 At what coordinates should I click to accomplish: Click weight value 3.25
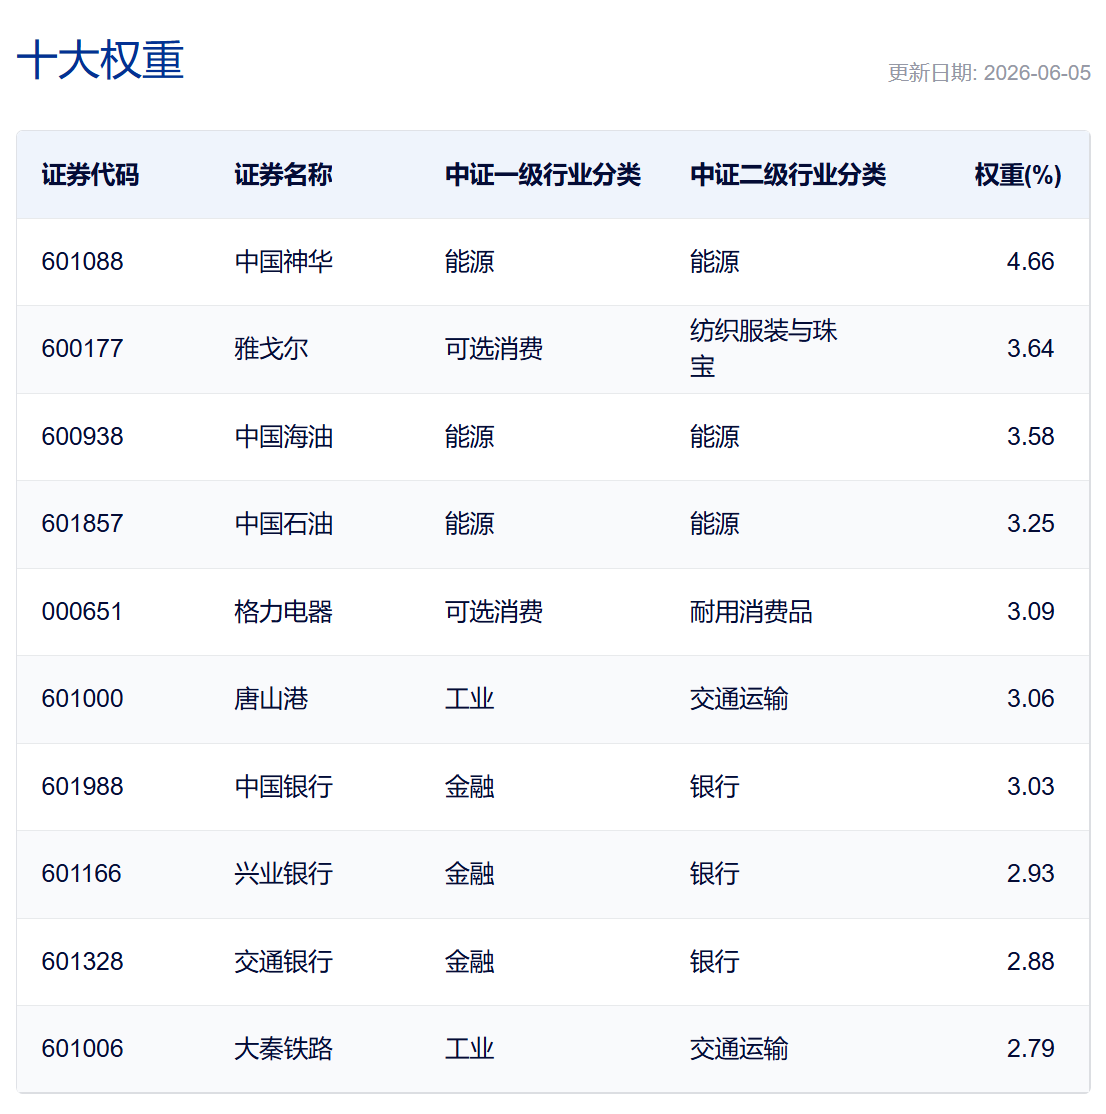(x=1031, y=524)
